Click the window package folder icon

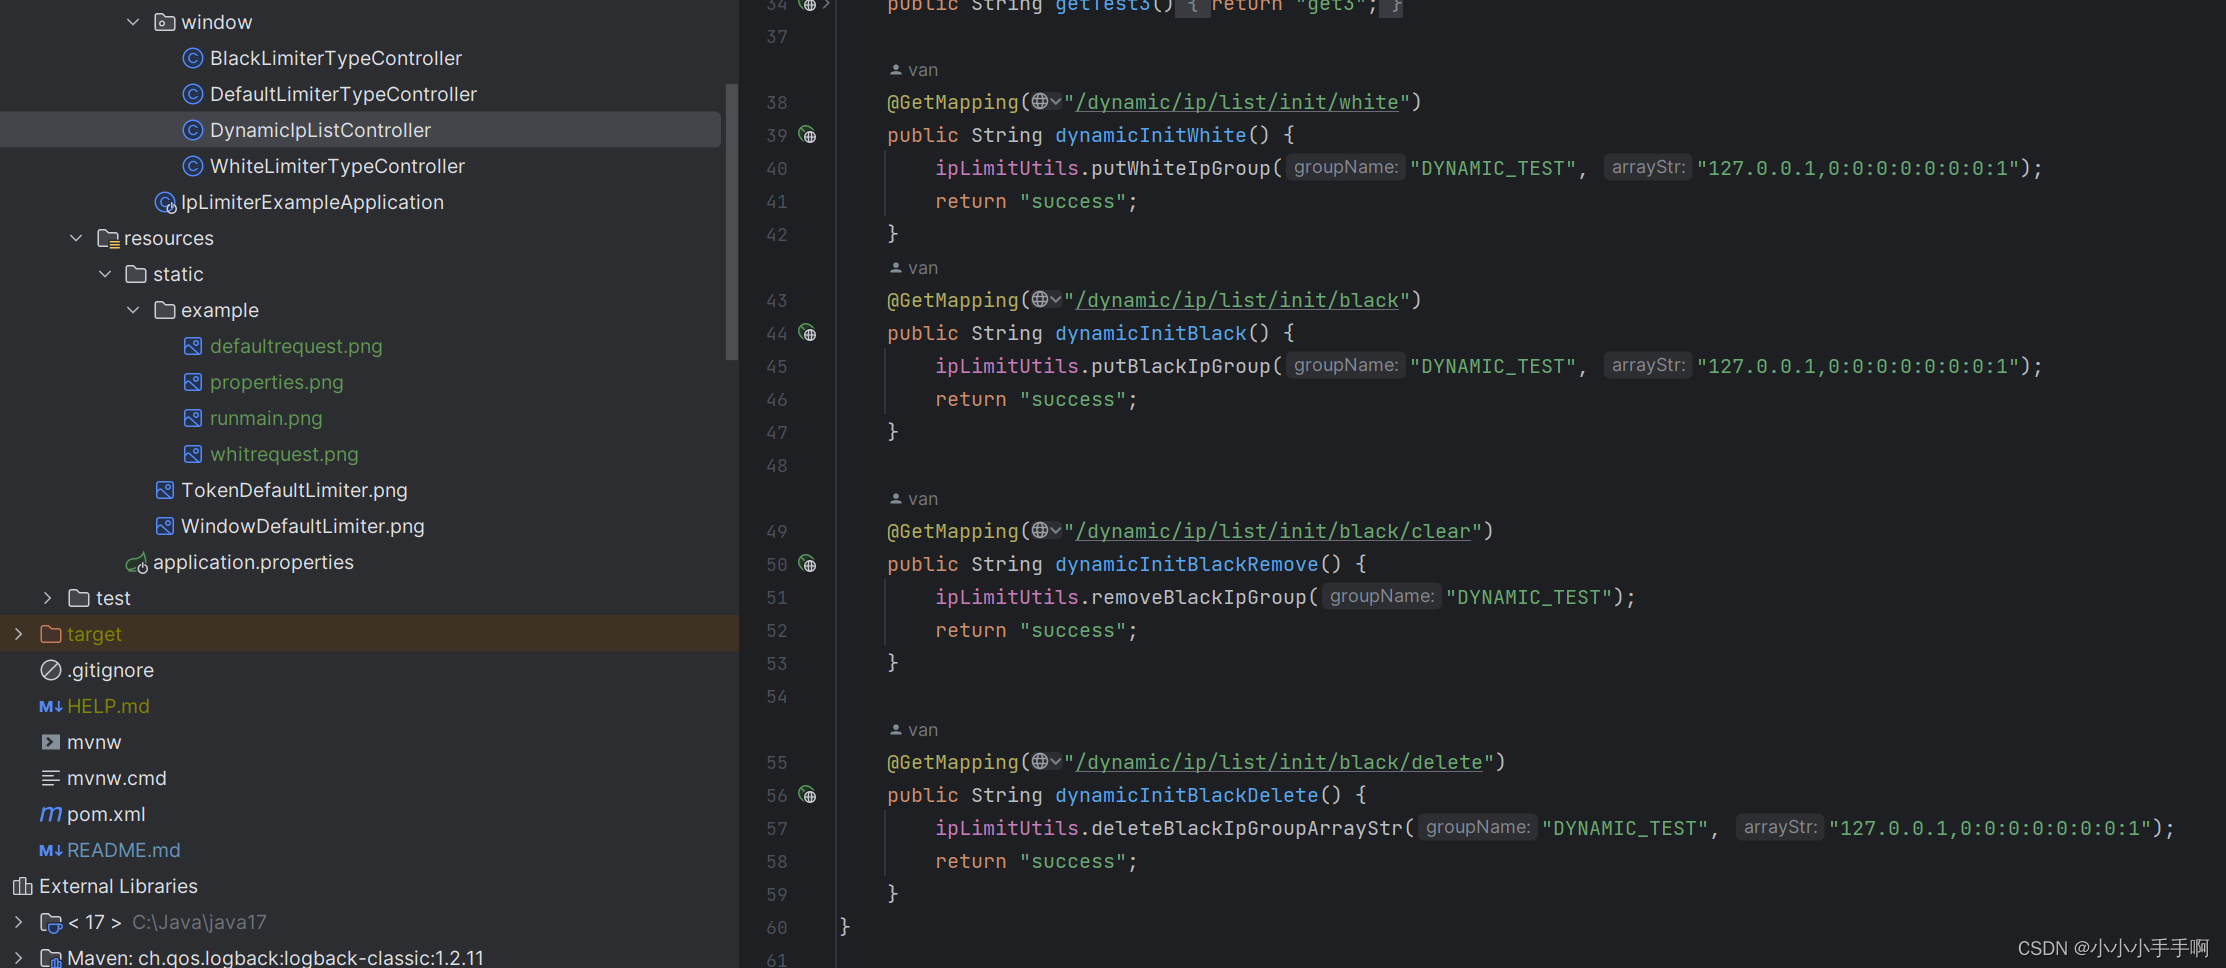click(x=165, y=22)
